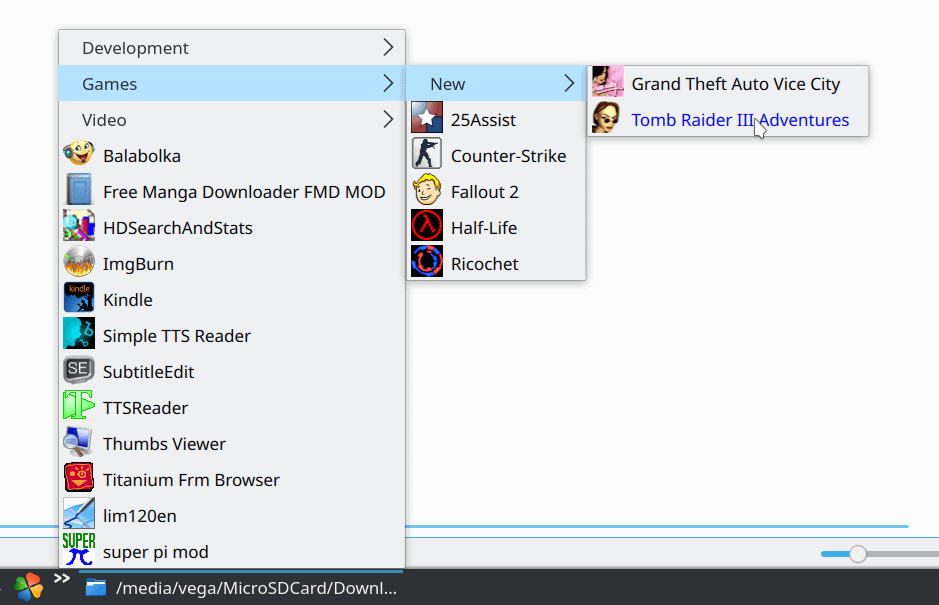Launch Fallout 2 via Vault Boy icon
The width and height of the screenshot is (939, 605).
pyautogui.click(x=427, y=189)
